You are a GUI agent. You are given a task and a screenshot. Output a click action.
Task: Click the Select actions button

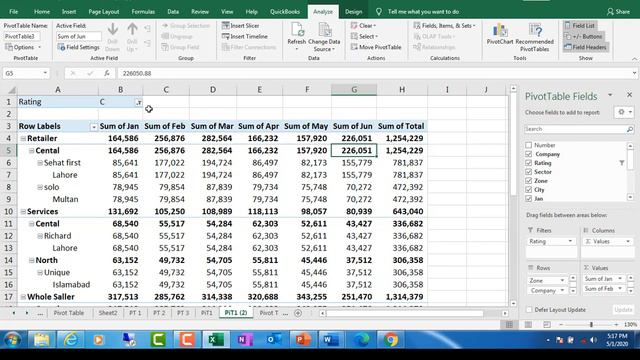coord(364,36)
